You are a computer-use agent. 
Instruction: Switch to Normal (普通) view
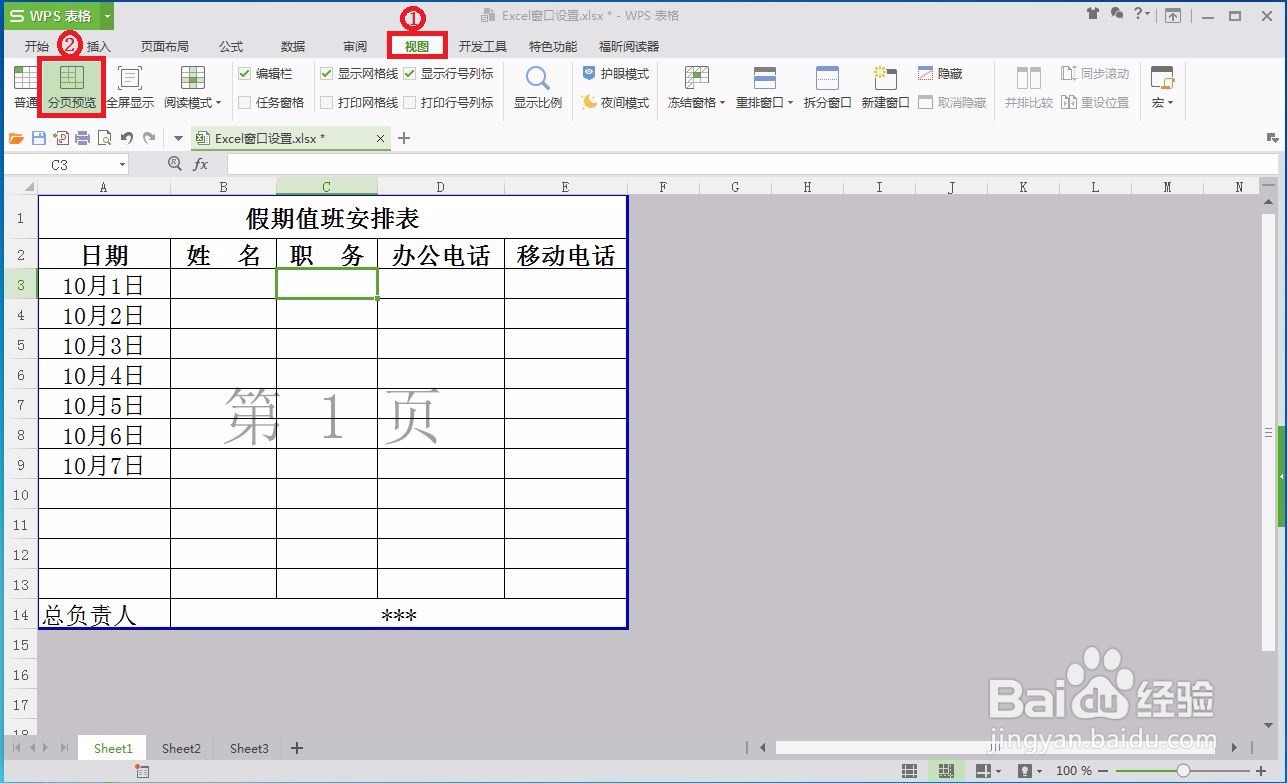(24, 88)
